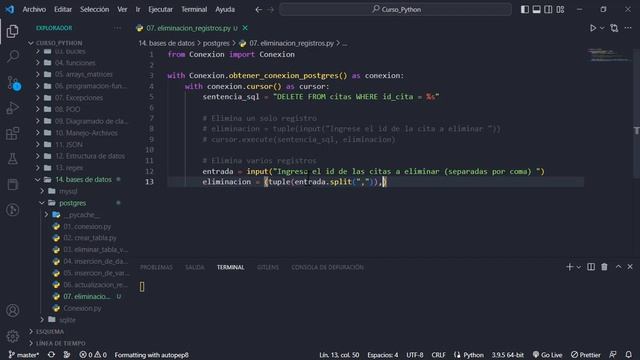Kill terminal with trash icon
This screenshot has width=640, height=360.
click(604, 267)
